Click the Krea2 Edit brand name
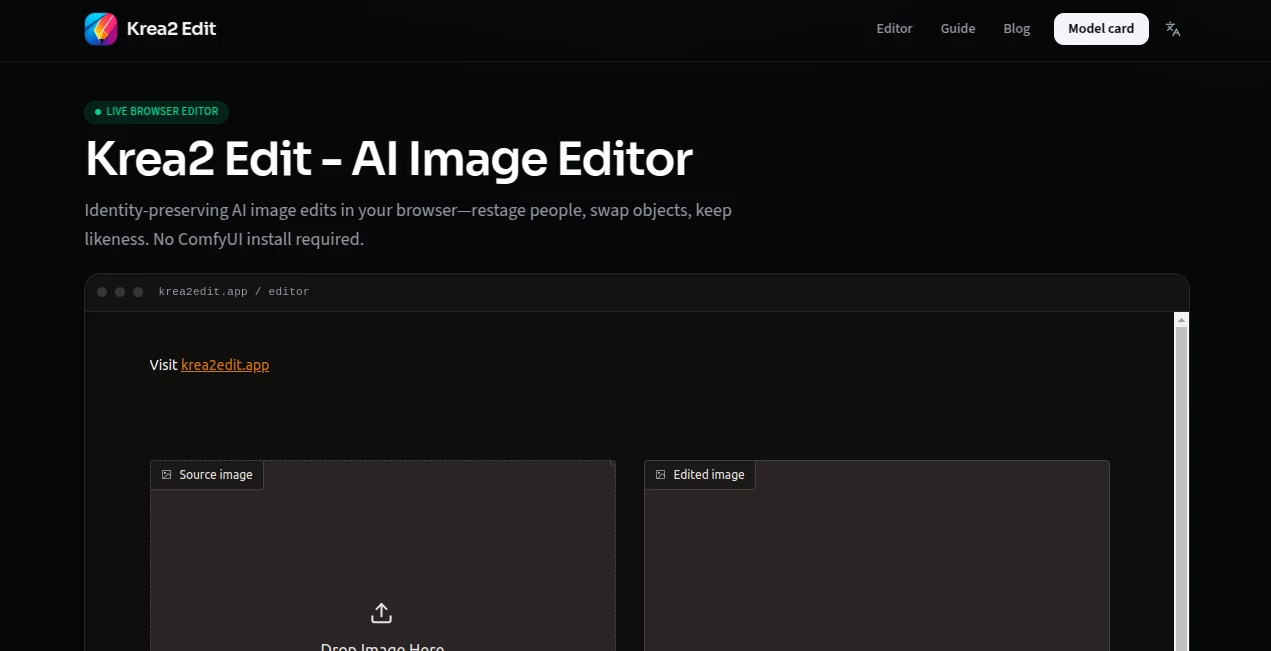This screenshot has height=651, width=1271. click(x=171, y=29)
